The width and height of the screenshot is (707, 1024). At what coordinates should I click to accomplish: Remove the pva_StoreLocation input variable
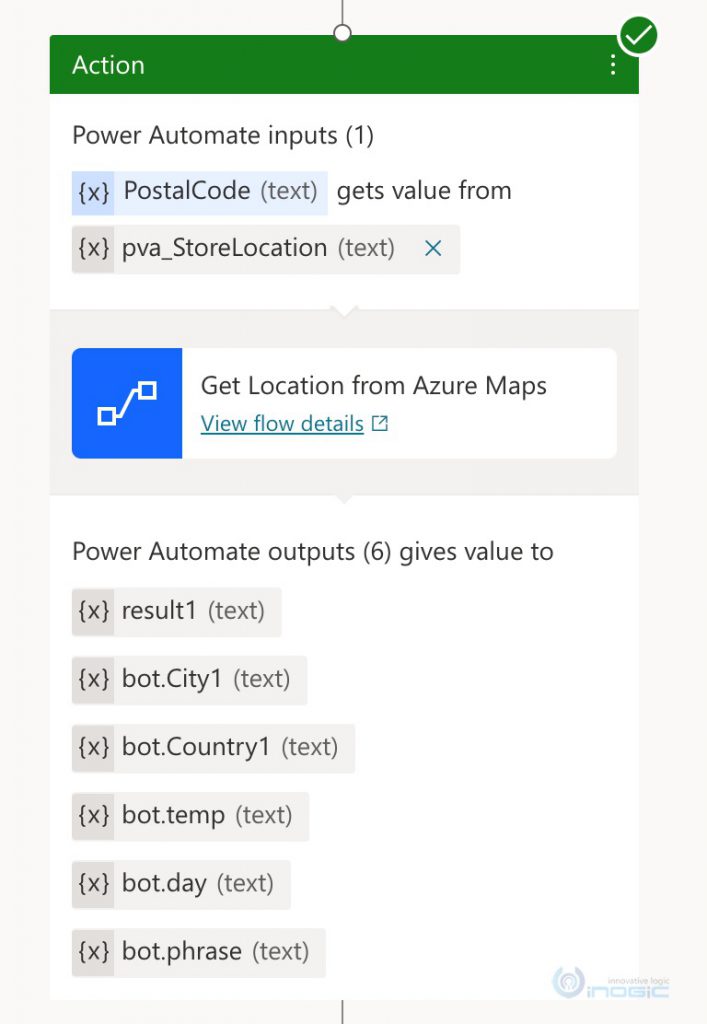(x=432, y=249)
